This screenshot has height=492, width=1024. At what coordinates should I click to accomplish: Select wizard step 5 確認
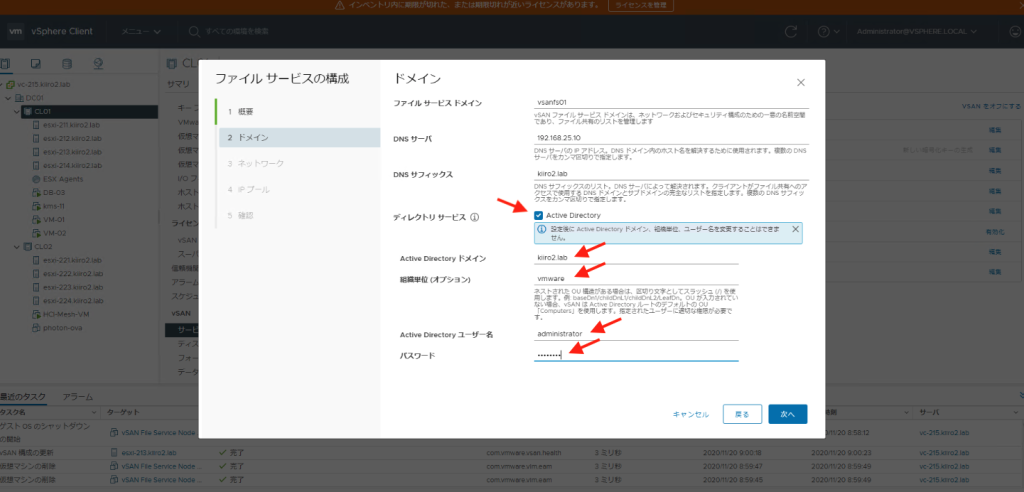(x=298, y=215)
